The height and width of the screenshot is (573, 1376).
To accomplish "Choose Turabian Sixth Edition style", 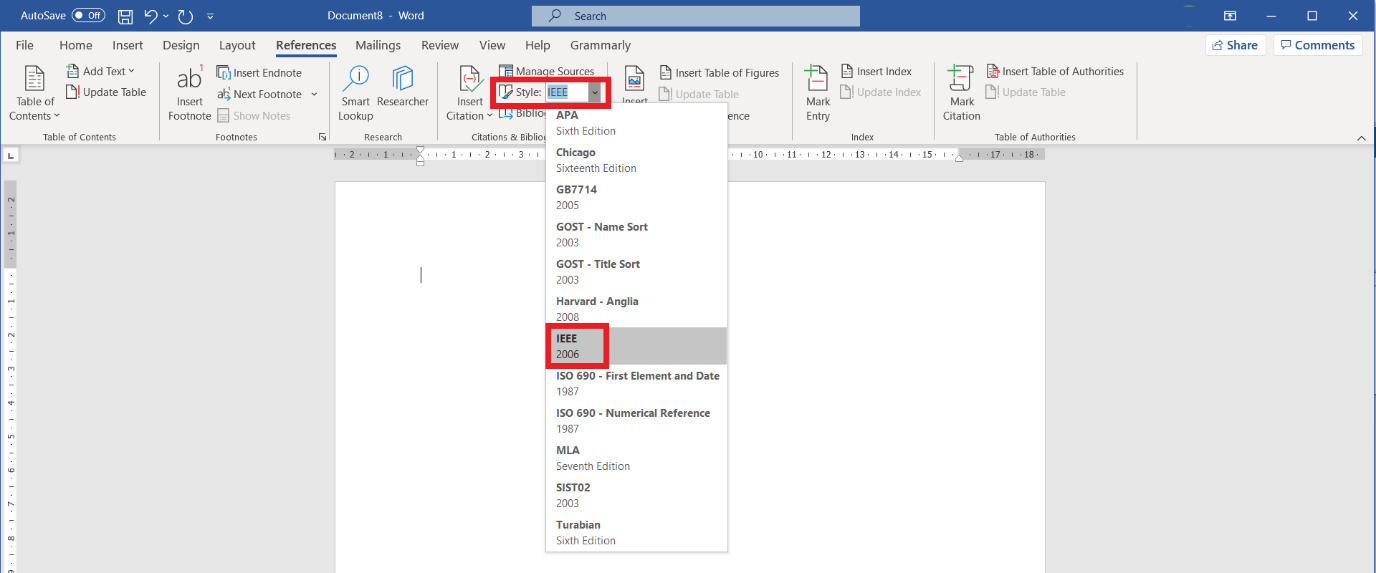I will (x=636, y=532).
